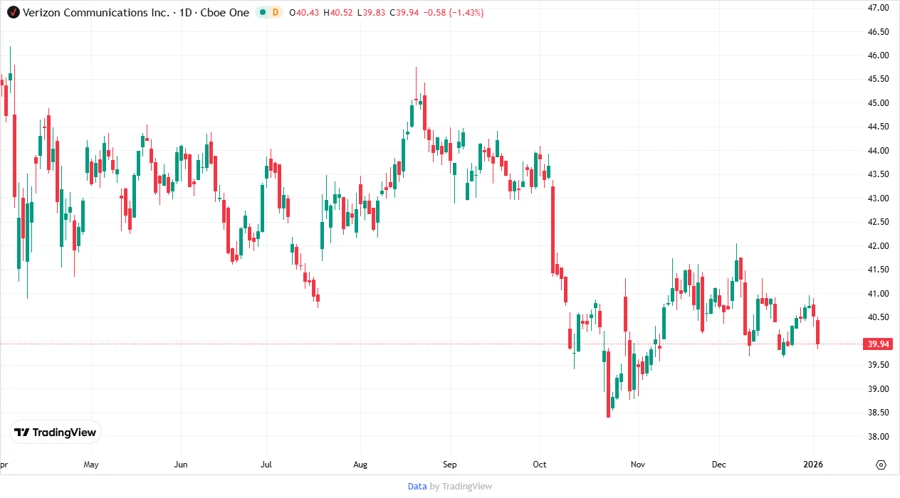Image resolution: width=900 pixels, height=498 pixels.
Task: Click the Oct label on time axis
Action: tap(539, 464)
